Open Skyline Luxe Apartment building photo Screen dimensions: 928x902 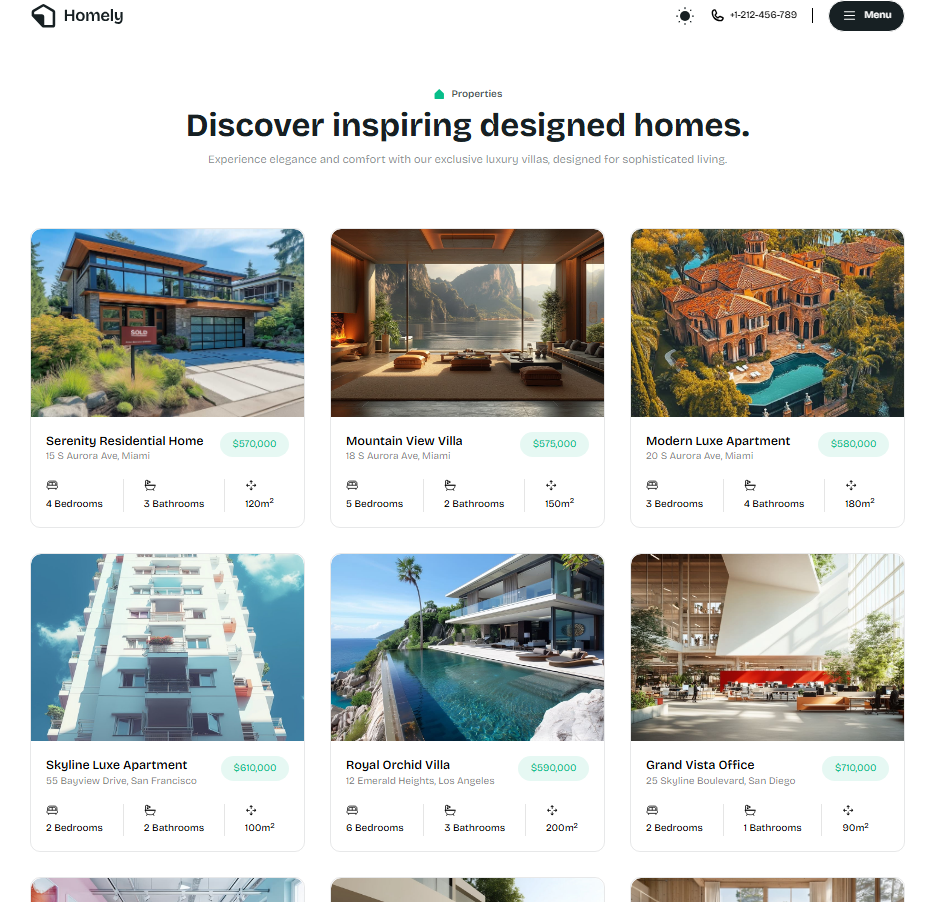click(167, 647)
